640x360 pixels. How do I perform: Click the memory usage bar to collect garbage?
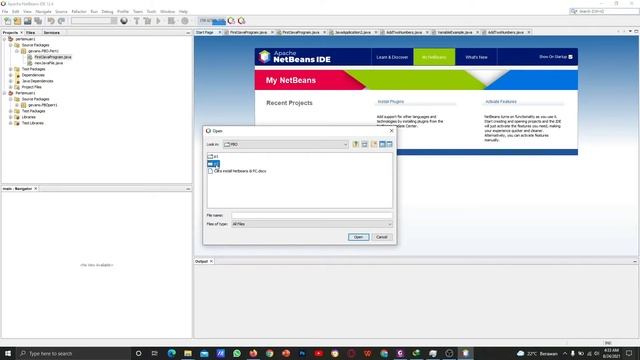pos(212,21)
